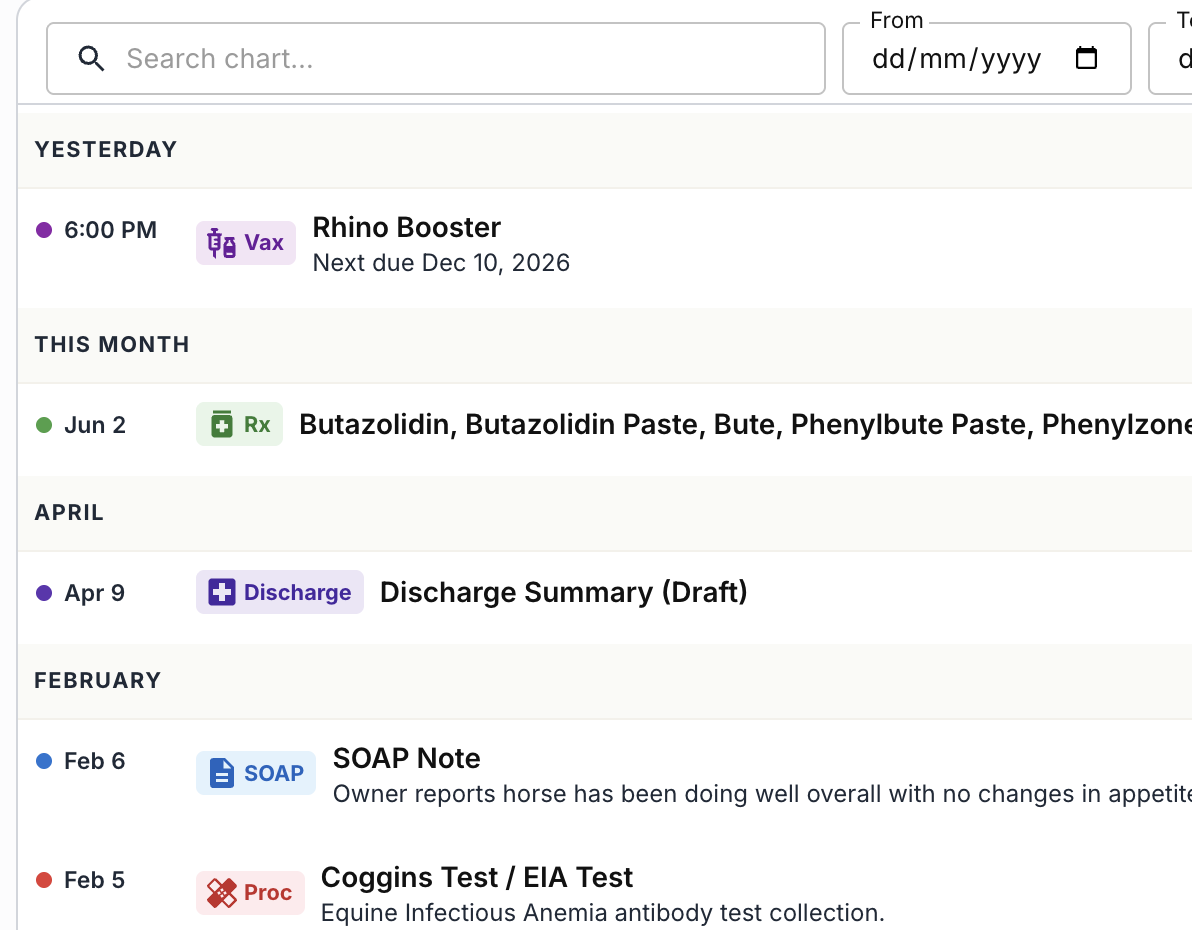The height and width of the screenshot is (930, 1192).
Task: Click the purple dot beside 6:00 PM
Action: coord(44,230)
